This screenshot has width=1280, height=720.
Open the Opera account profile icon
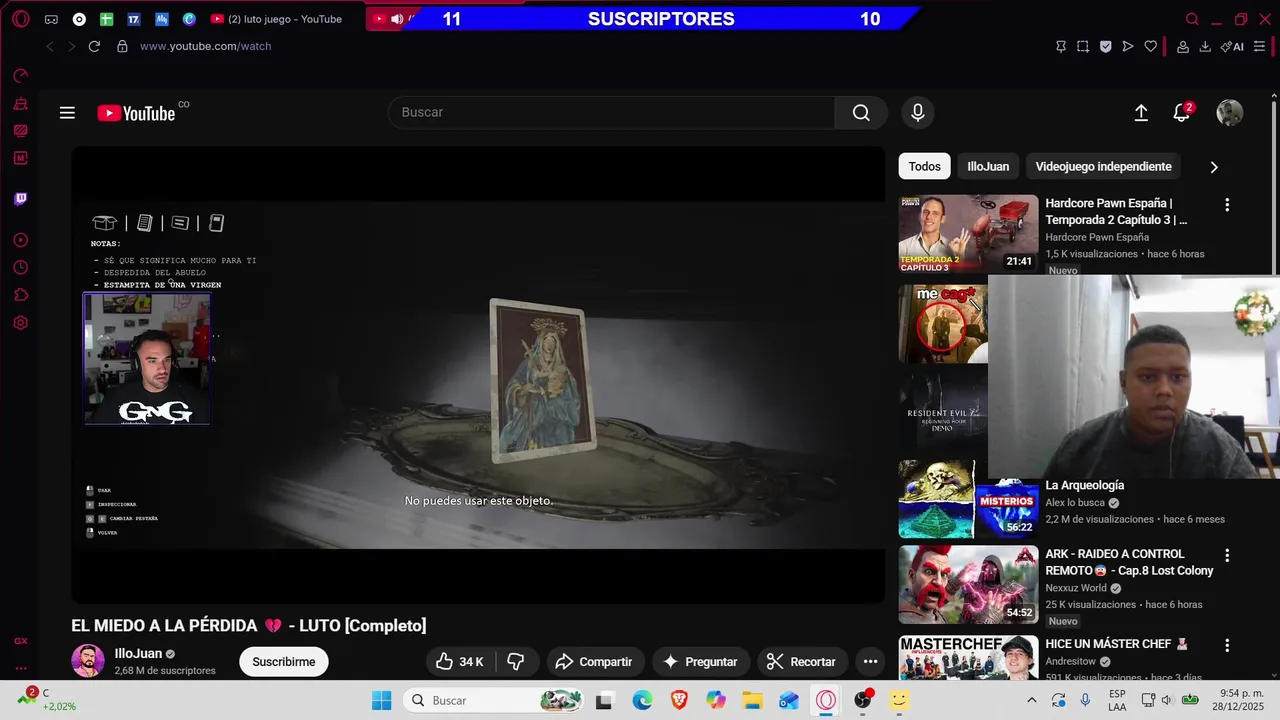point(1183,46)
